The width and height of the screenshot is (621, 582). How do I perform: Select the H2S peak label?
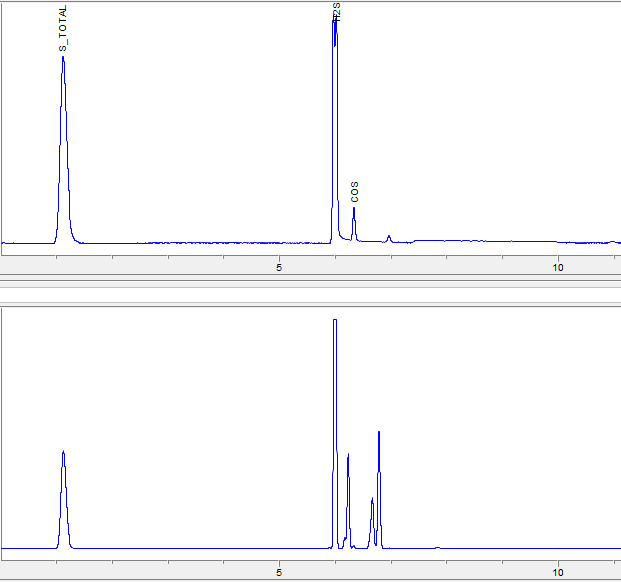(336, 12)
